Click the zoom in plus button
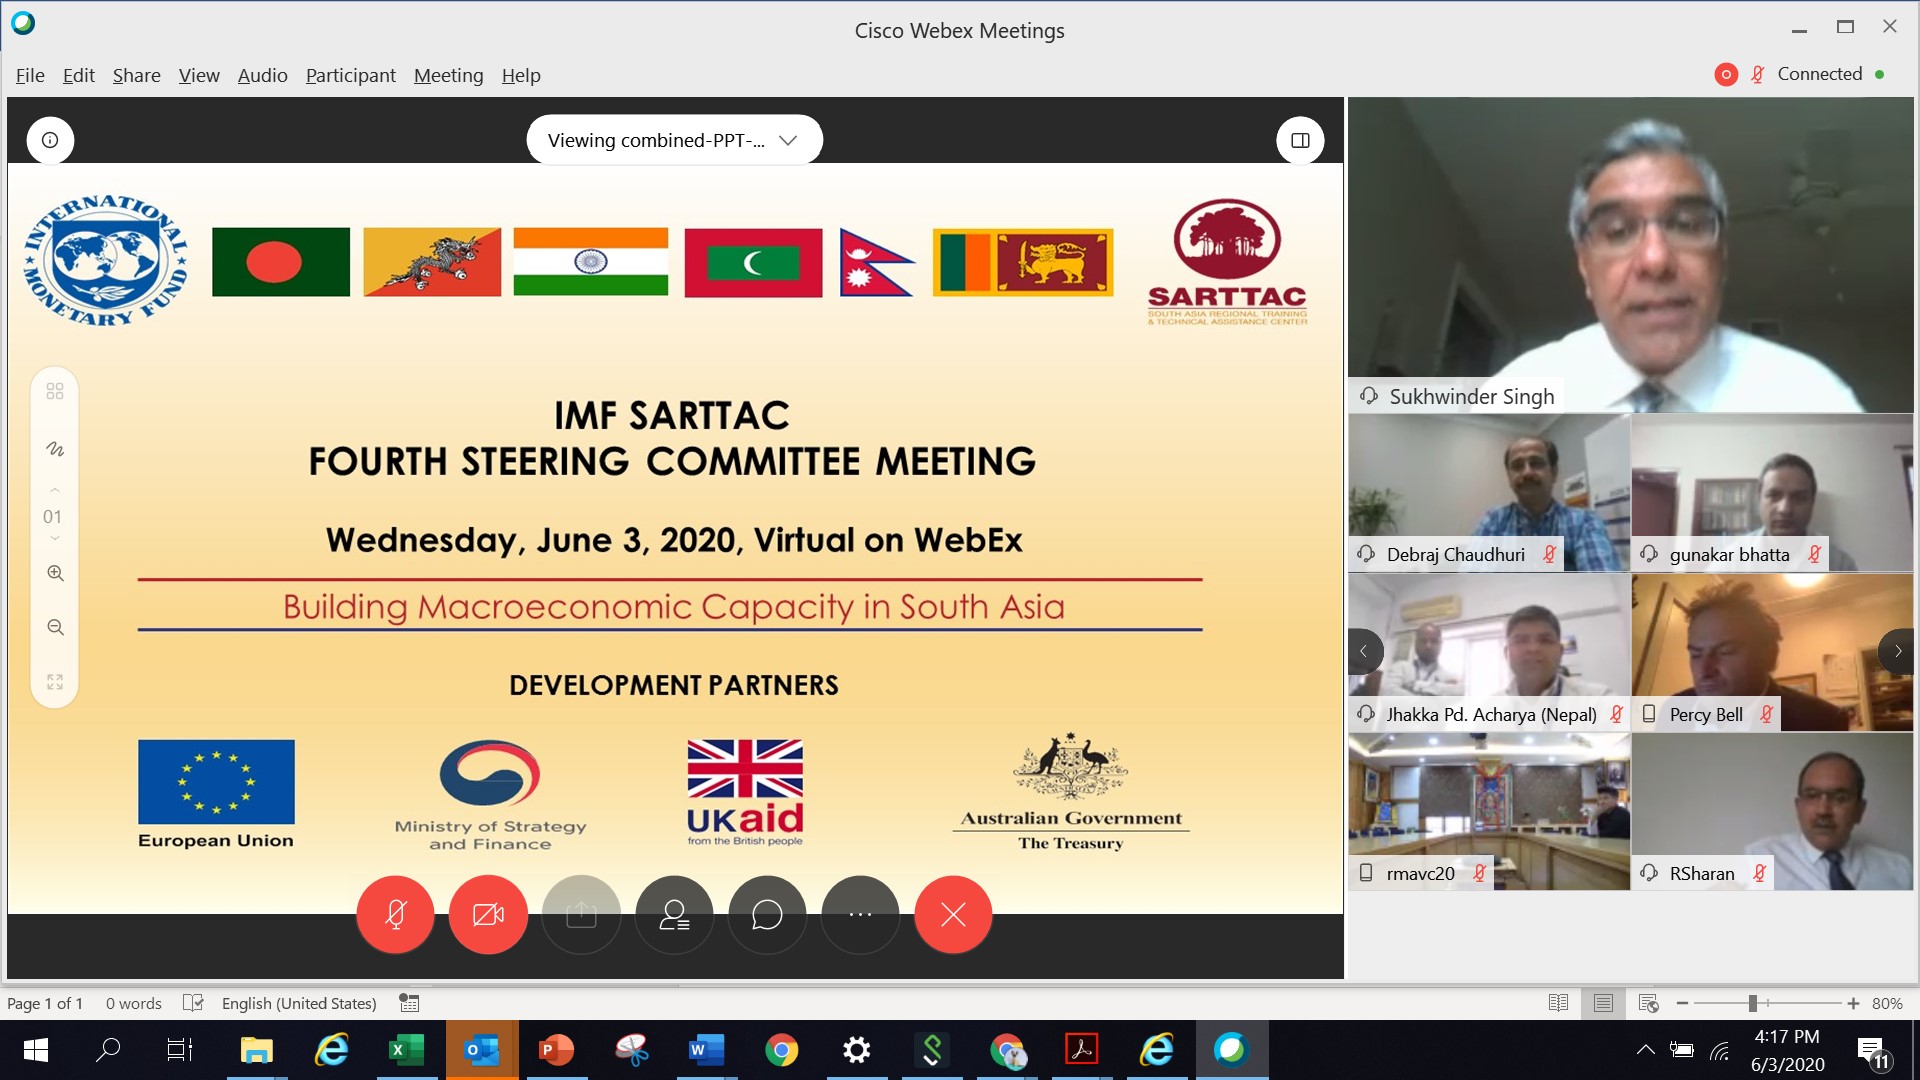Viewport: 1920px width, 1080px height. 1853,1003
